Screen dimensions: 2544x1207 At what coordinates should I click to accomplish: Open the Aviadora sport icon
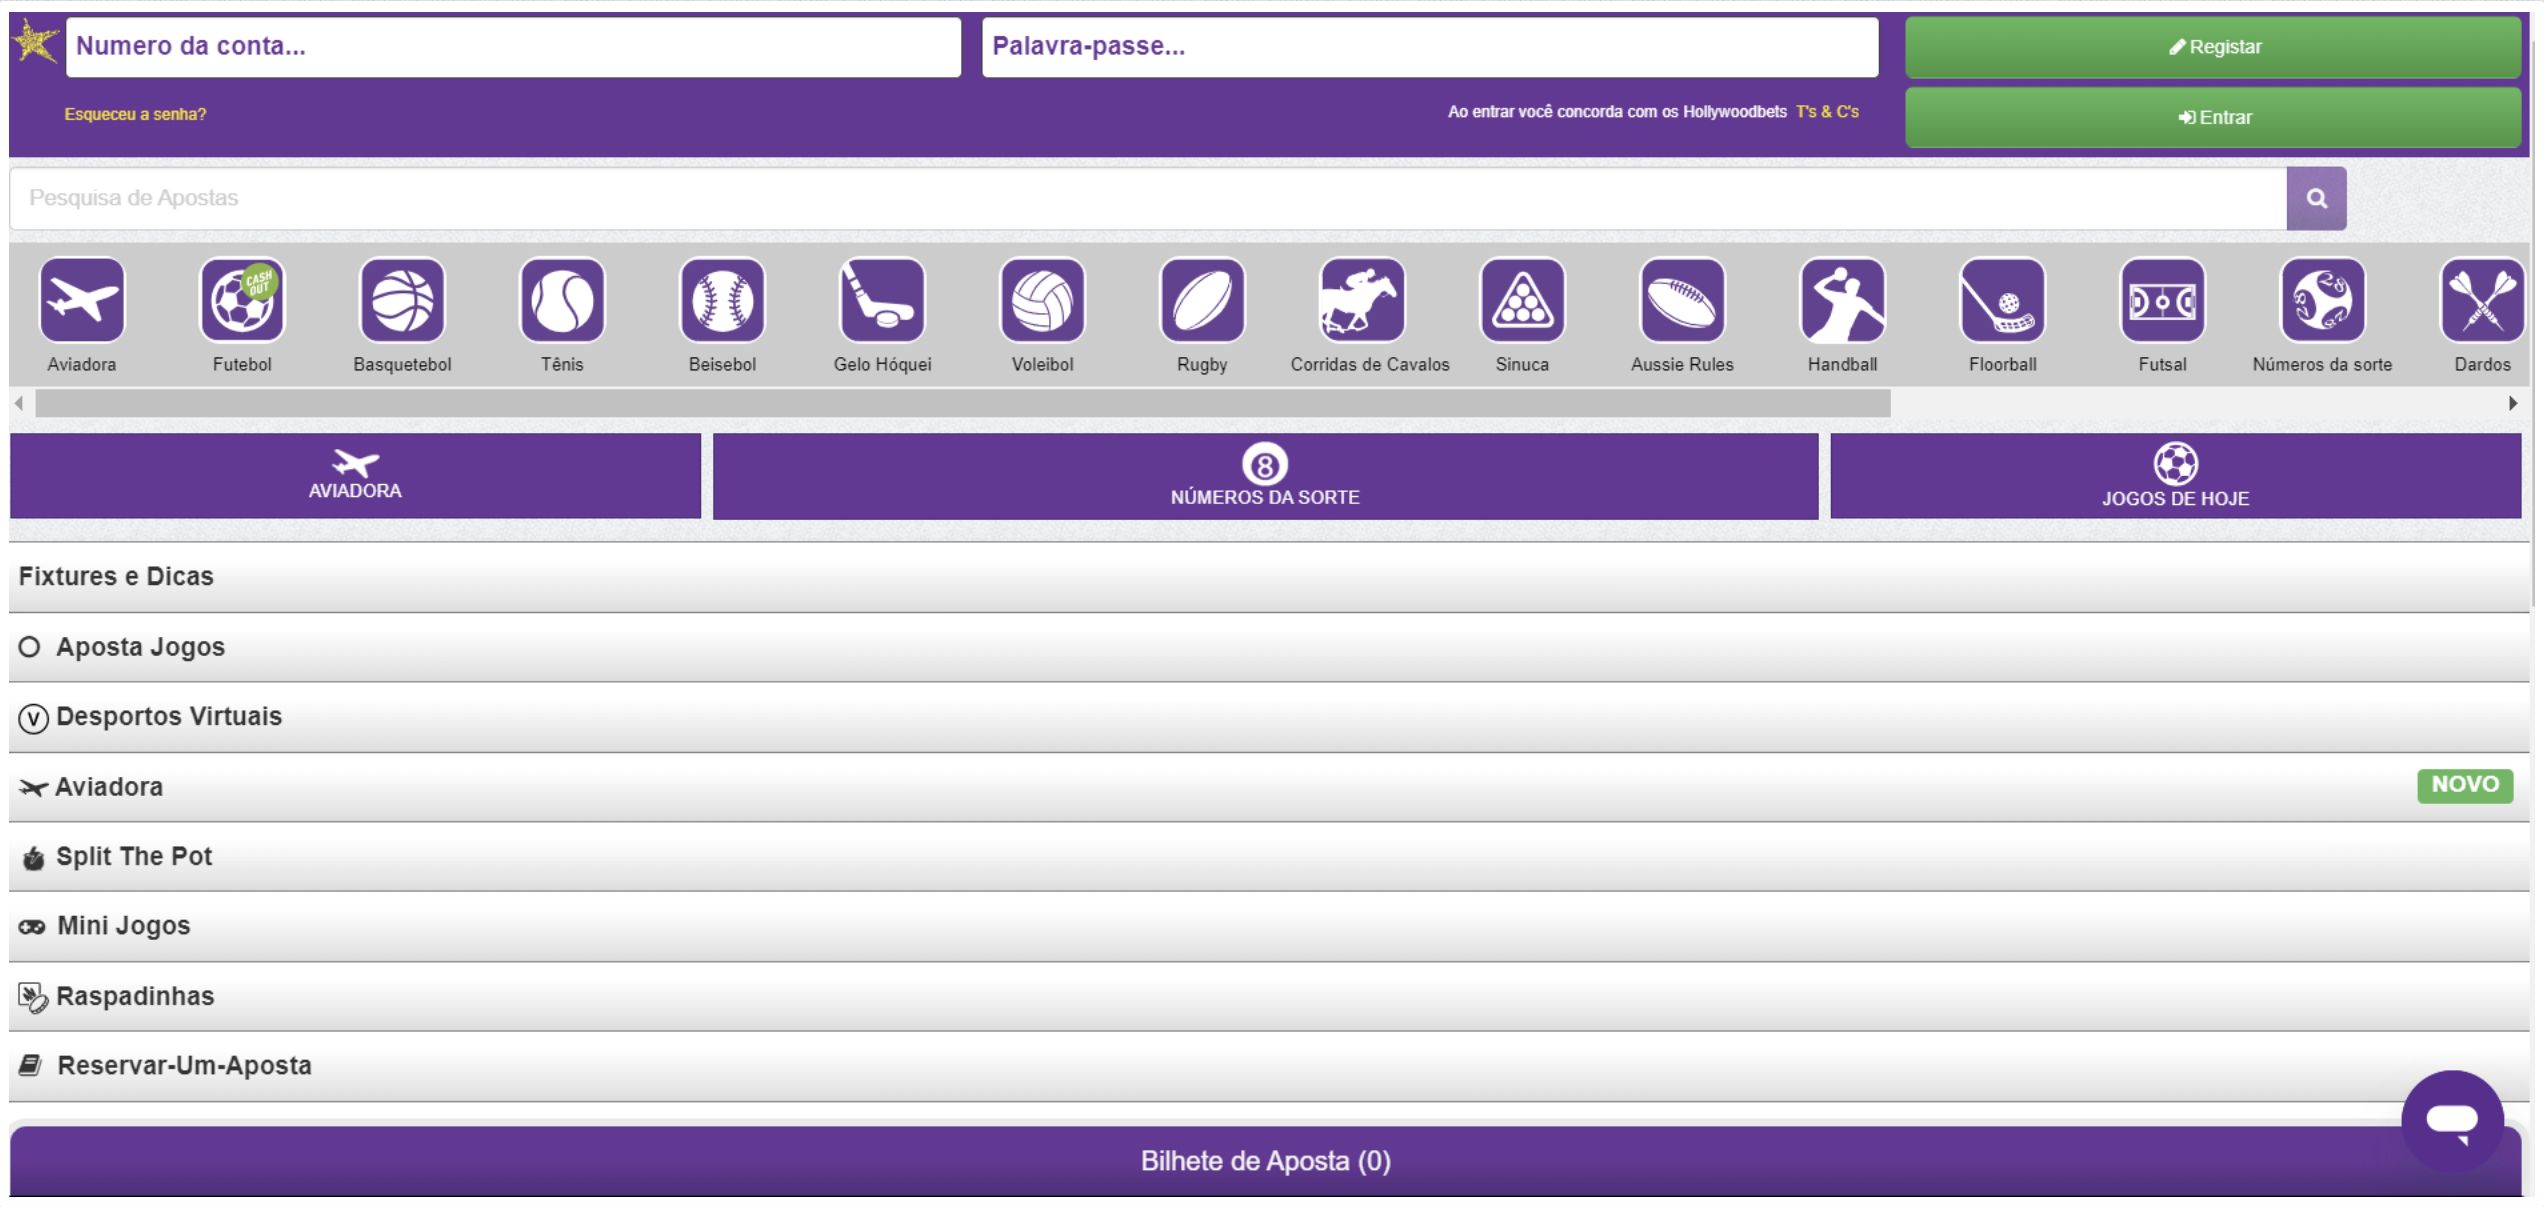pyautogui.click(x=82, y=300)
